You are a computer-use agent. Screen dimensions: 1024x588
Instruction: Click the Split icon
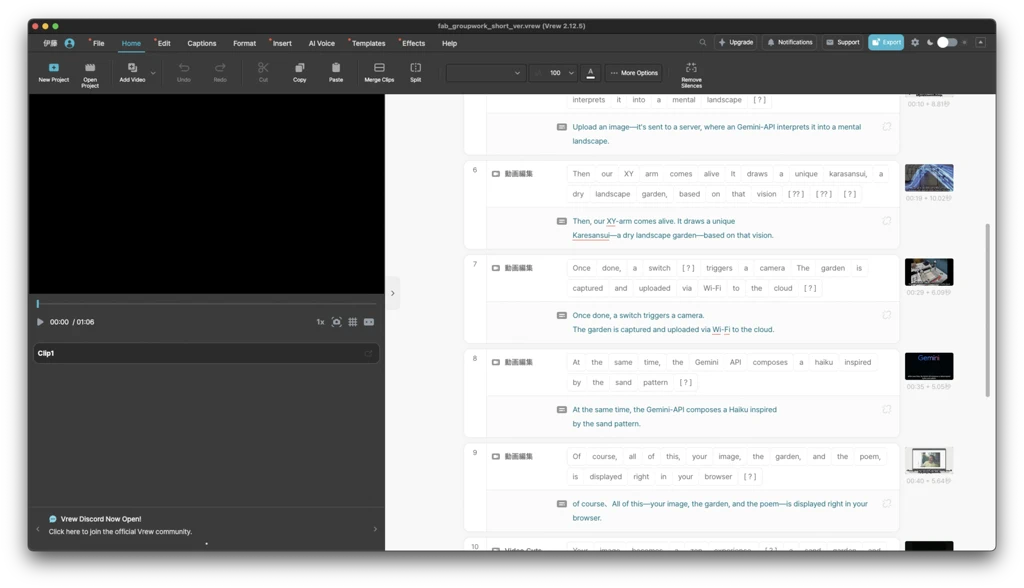click(415, 67)
